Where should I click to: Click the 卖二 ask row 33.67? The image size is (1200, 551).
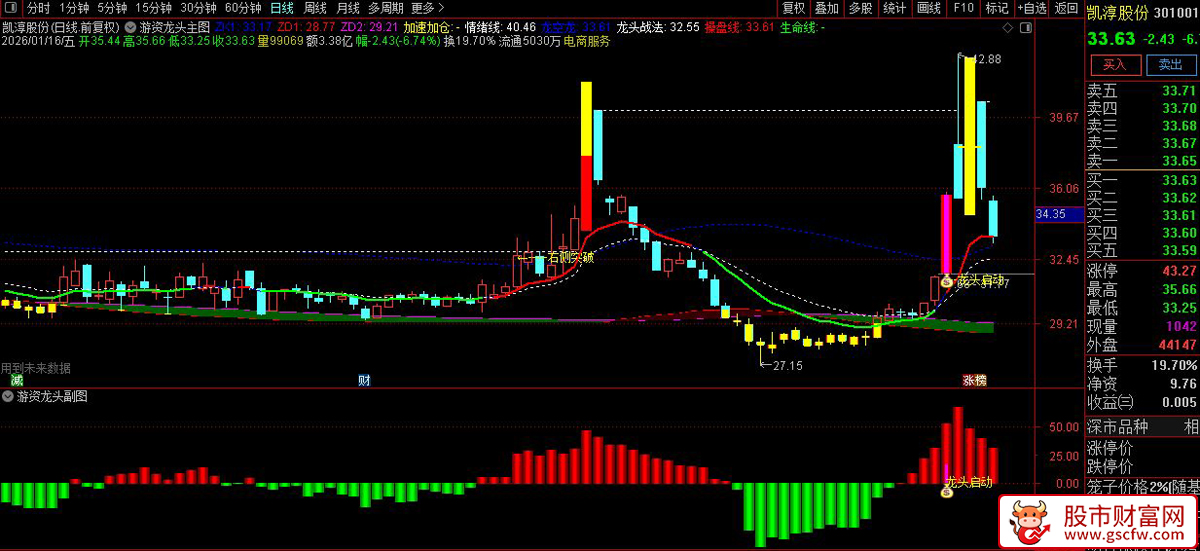(1143, 144)
